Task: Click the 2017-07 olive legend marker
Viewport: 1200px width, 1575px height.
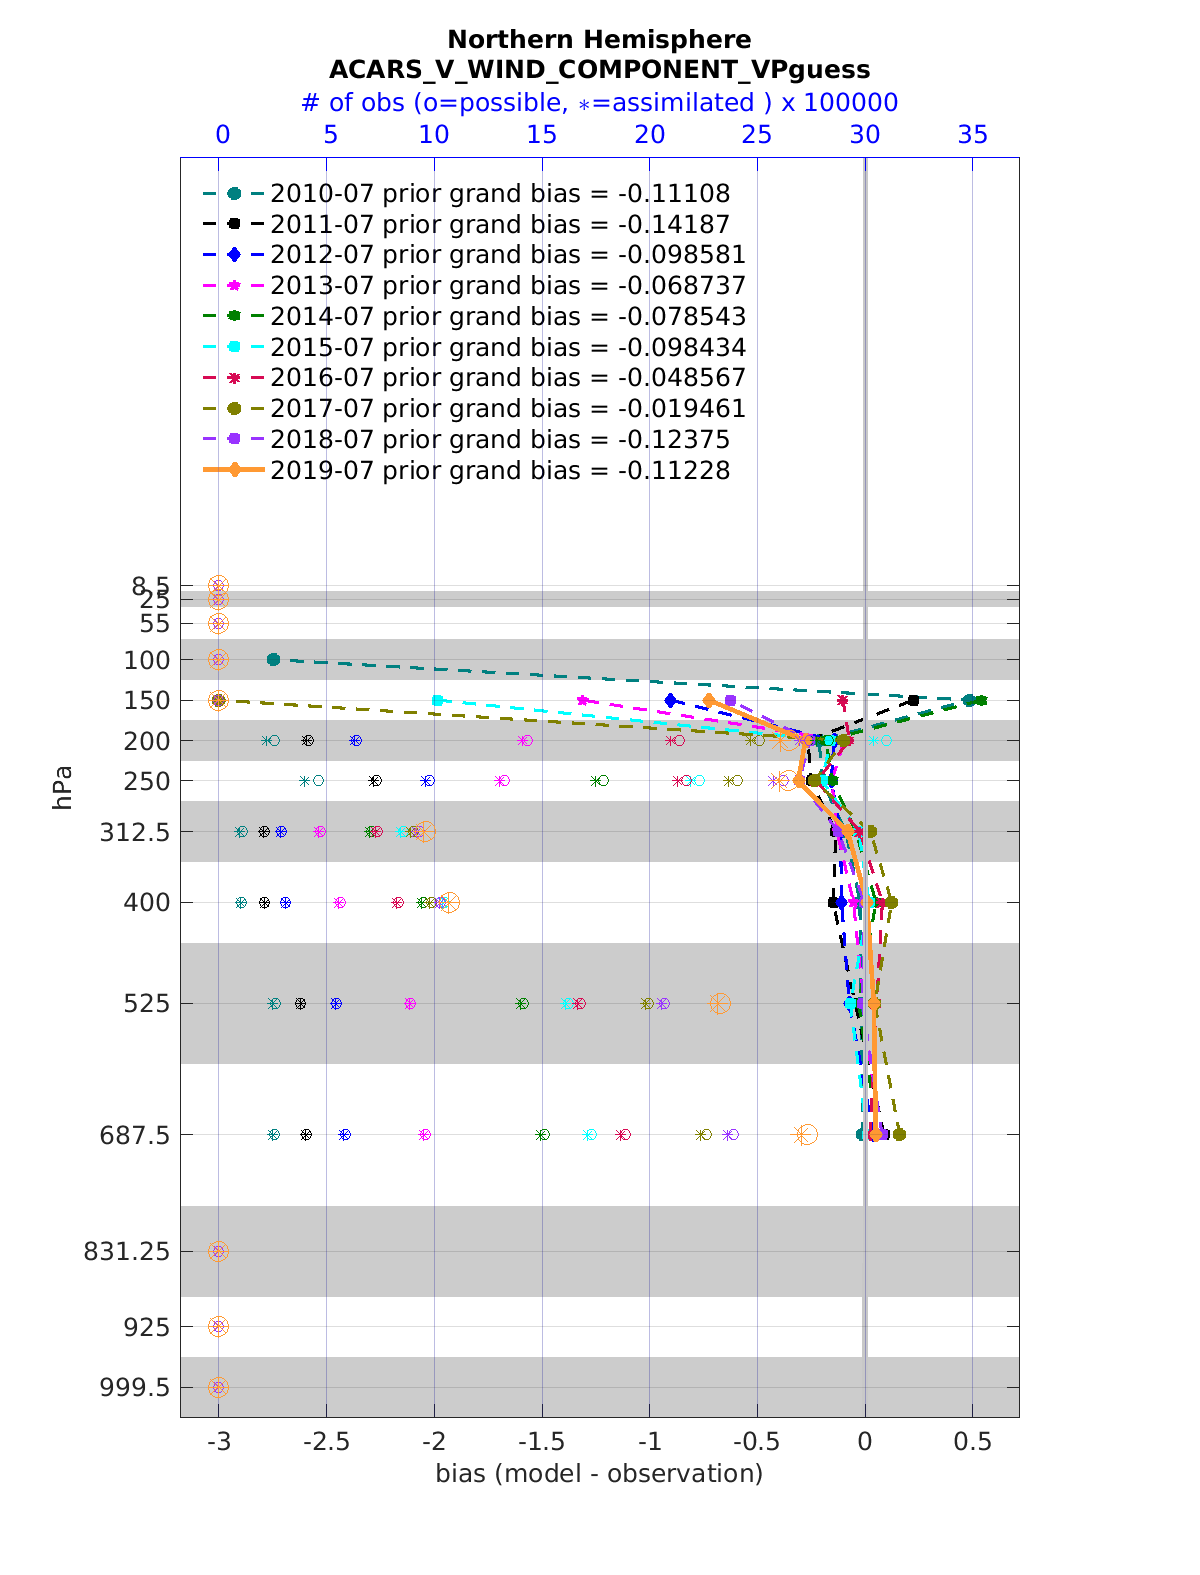Action: point(234,409)
